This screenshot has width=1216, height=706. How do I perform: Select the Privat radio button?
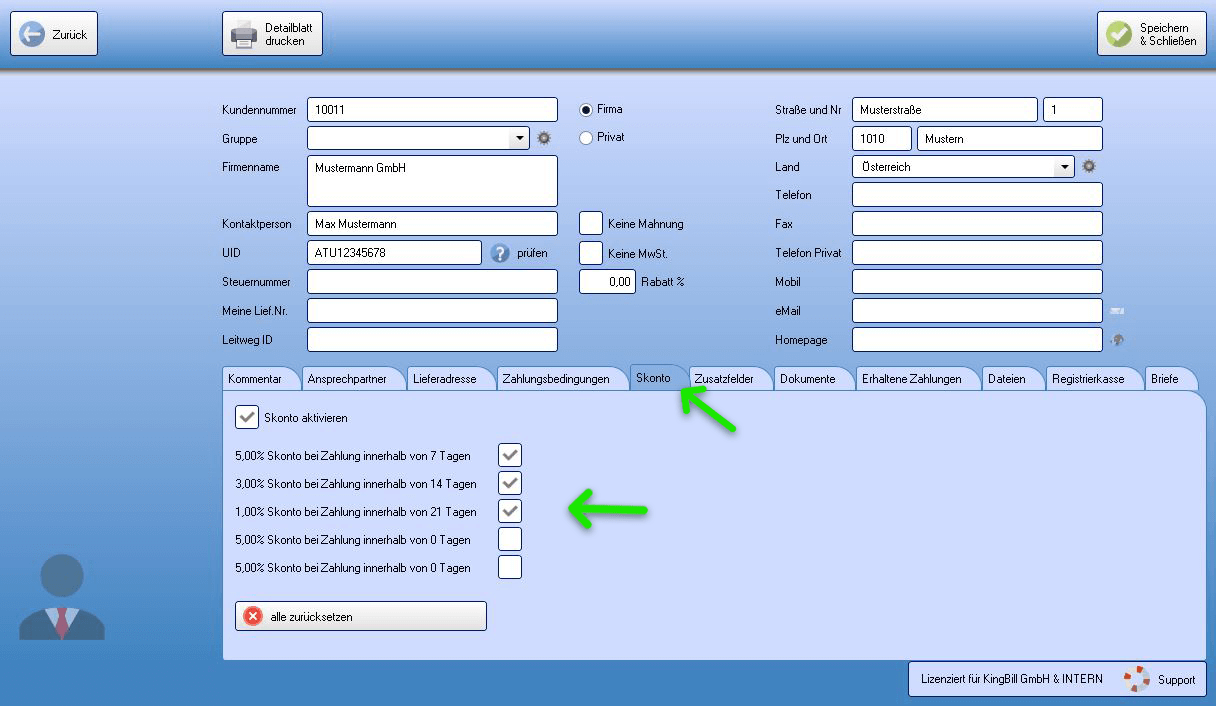586,138
